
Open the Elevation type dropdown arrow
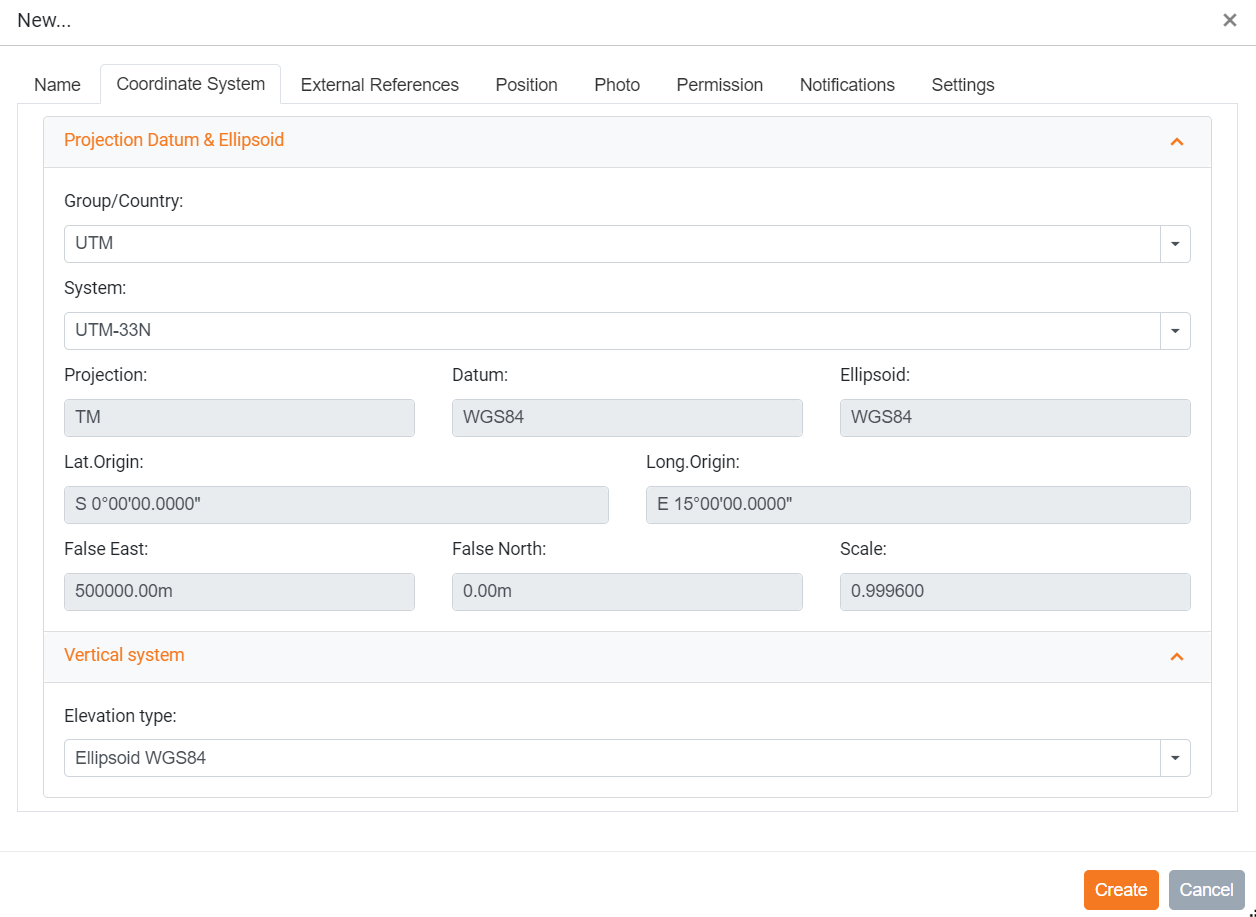(1174, 758)
